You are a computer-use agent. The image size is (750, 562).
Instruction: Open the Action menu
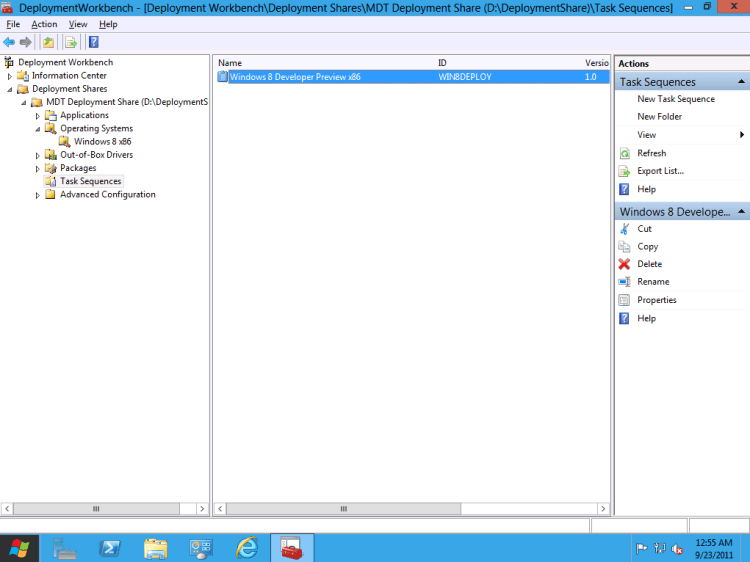pos(44,24)
